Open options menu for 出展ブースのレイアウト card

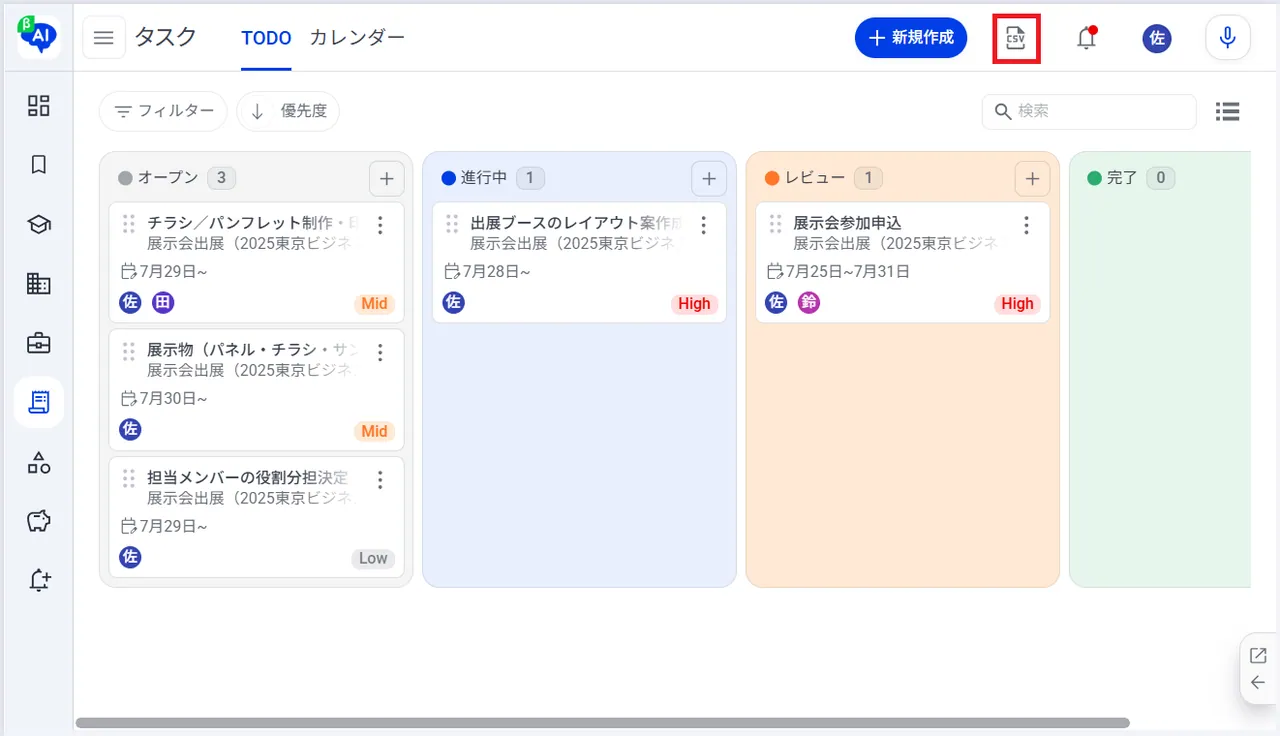[x=704, y=225]
